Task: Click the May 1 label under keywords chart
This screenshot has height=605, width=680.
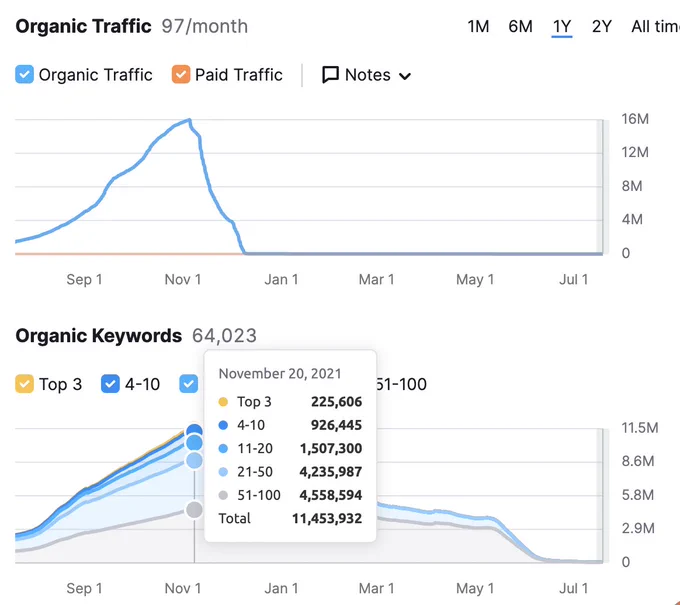Action: click(475, 589)
